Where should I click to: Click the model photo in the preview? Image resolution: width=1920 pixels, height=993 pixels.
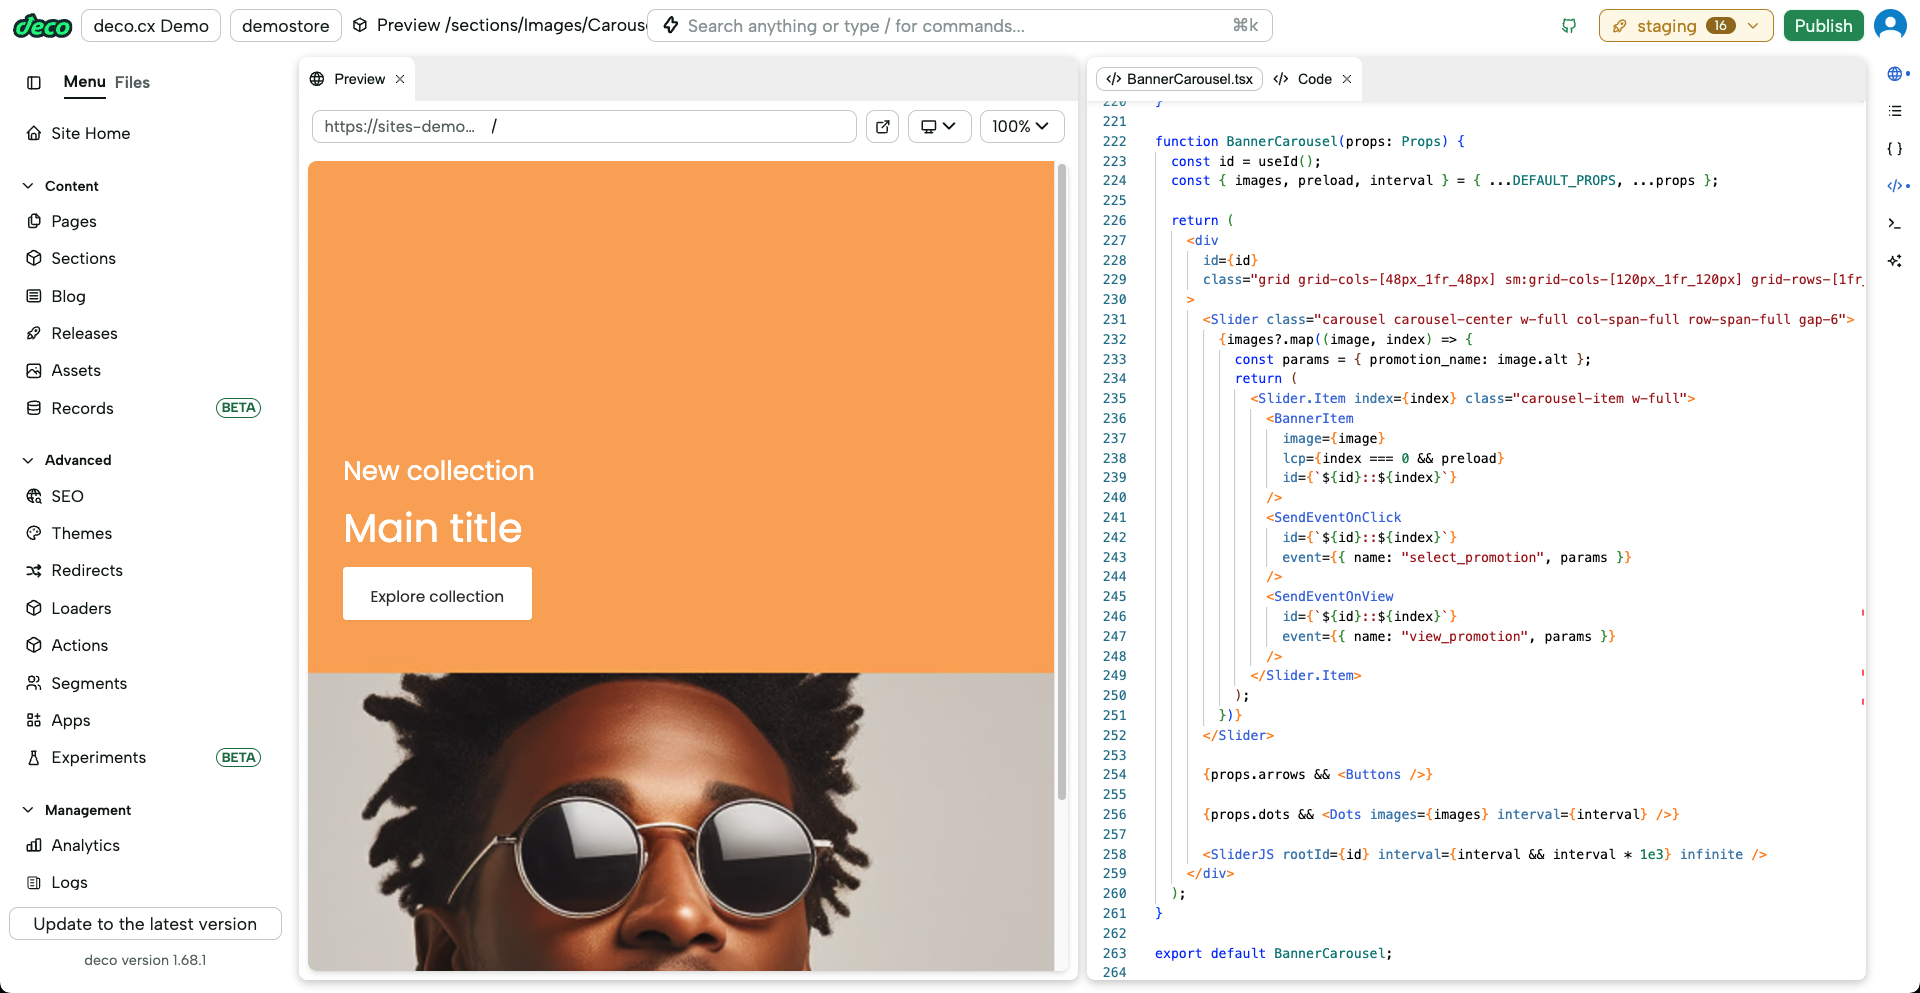[681, 821]
